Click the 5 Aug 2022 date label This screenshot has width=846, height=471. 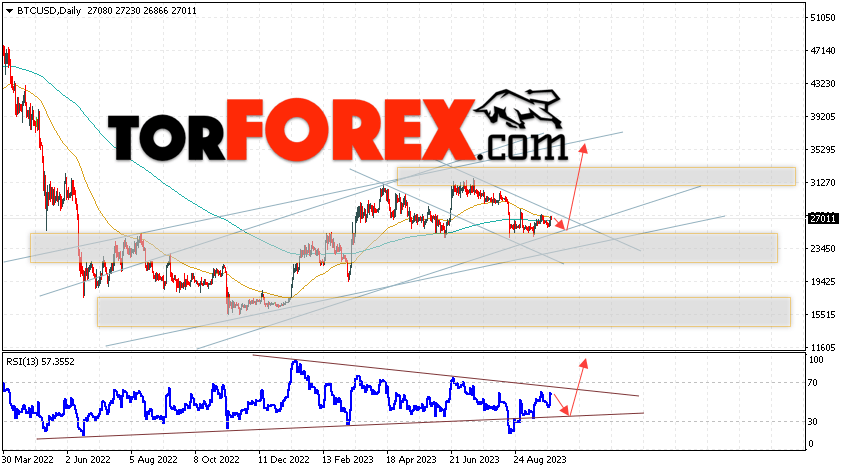coord(153,460)
